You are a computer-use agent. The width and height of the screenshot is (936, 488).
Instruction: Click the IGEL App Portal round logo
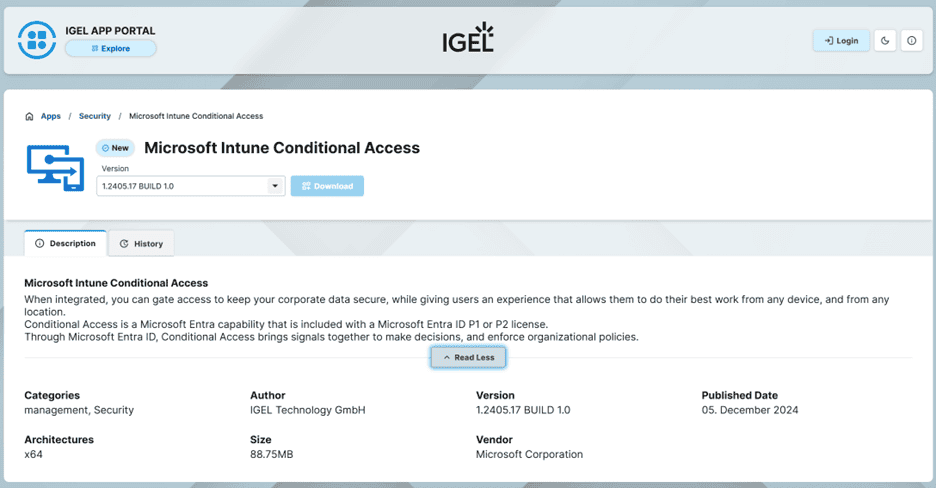(37, 40)
